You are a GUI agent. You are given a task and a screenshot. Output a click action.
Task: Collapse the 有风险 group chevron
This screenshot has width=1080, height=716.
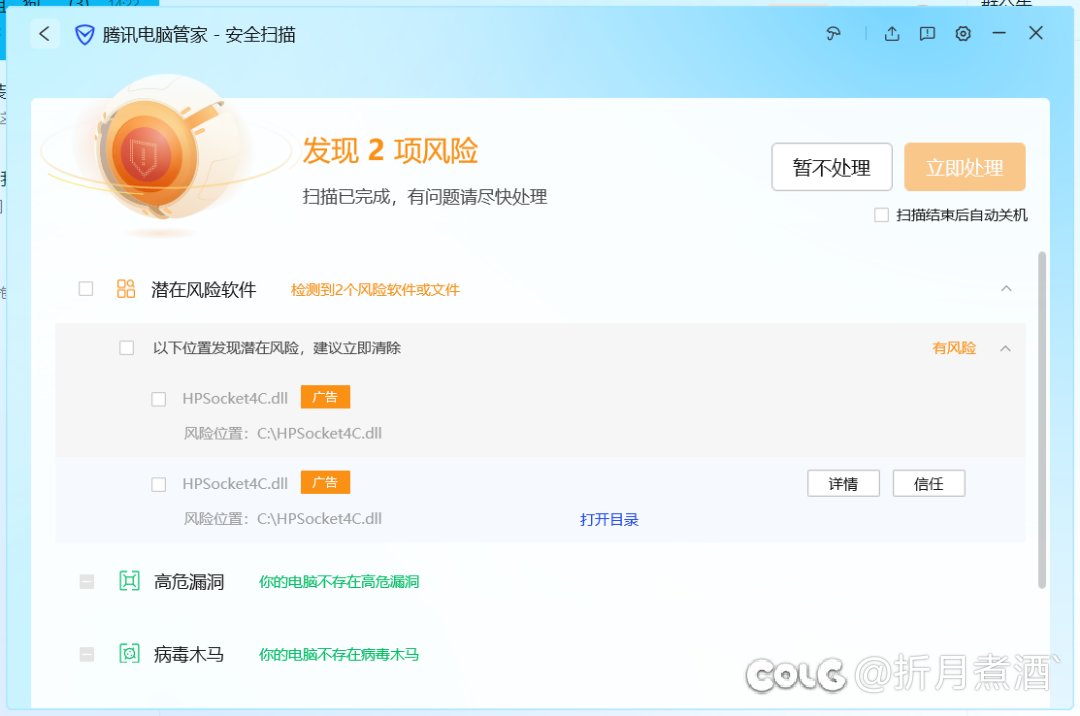(x=1006, y=348)
